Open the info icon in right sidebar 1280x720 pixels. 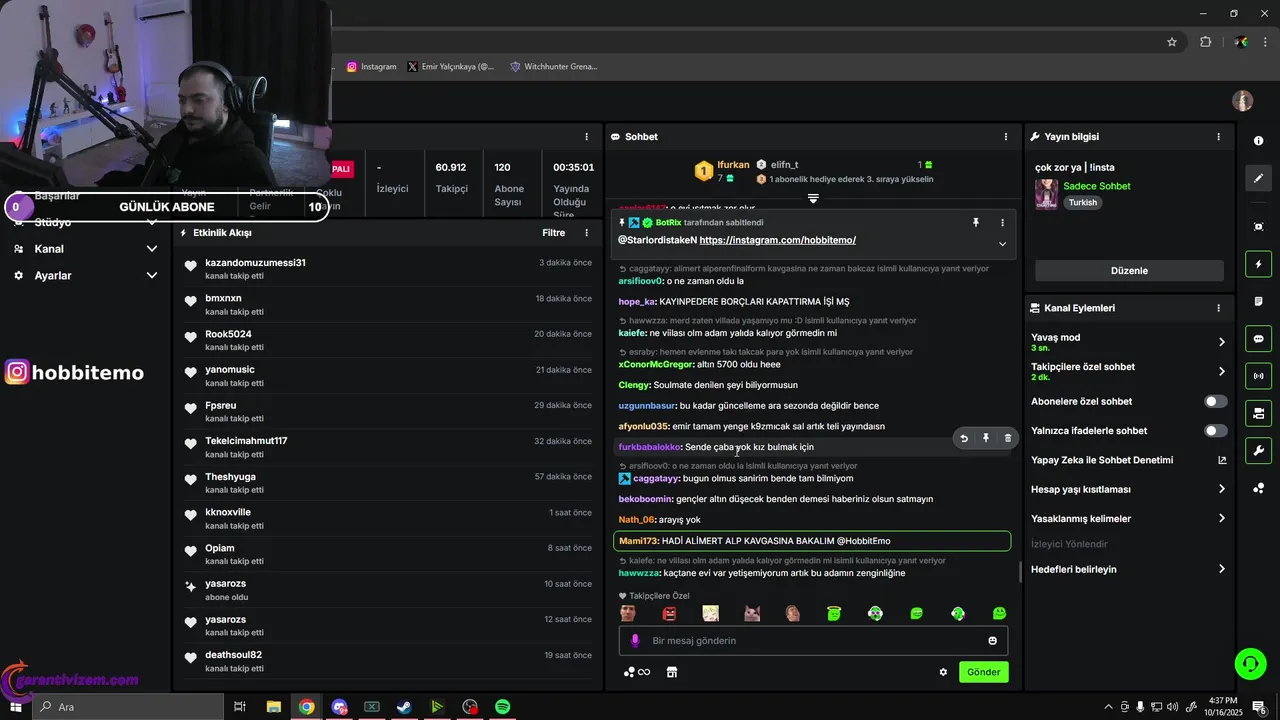point(1258,141)
